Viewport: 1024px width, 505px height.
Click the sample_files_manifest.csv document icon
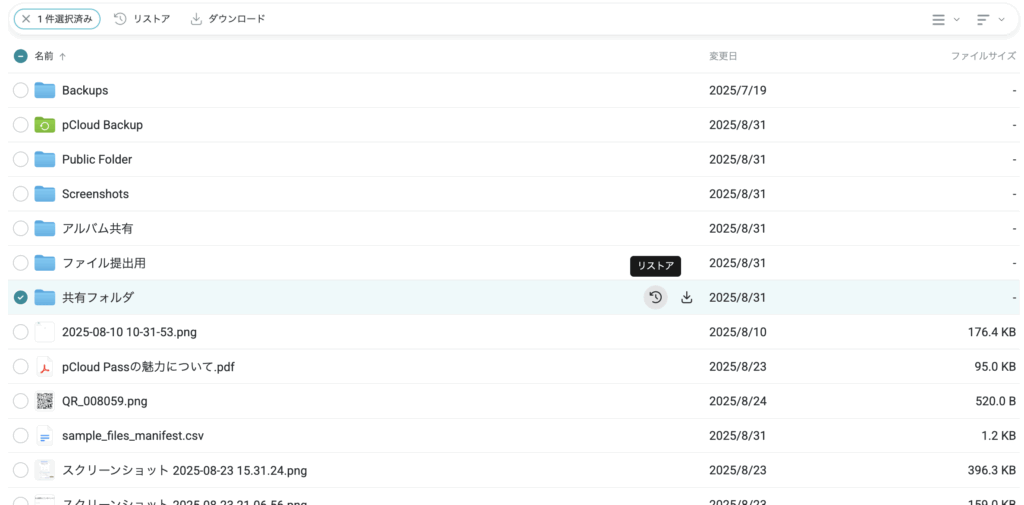44,436
